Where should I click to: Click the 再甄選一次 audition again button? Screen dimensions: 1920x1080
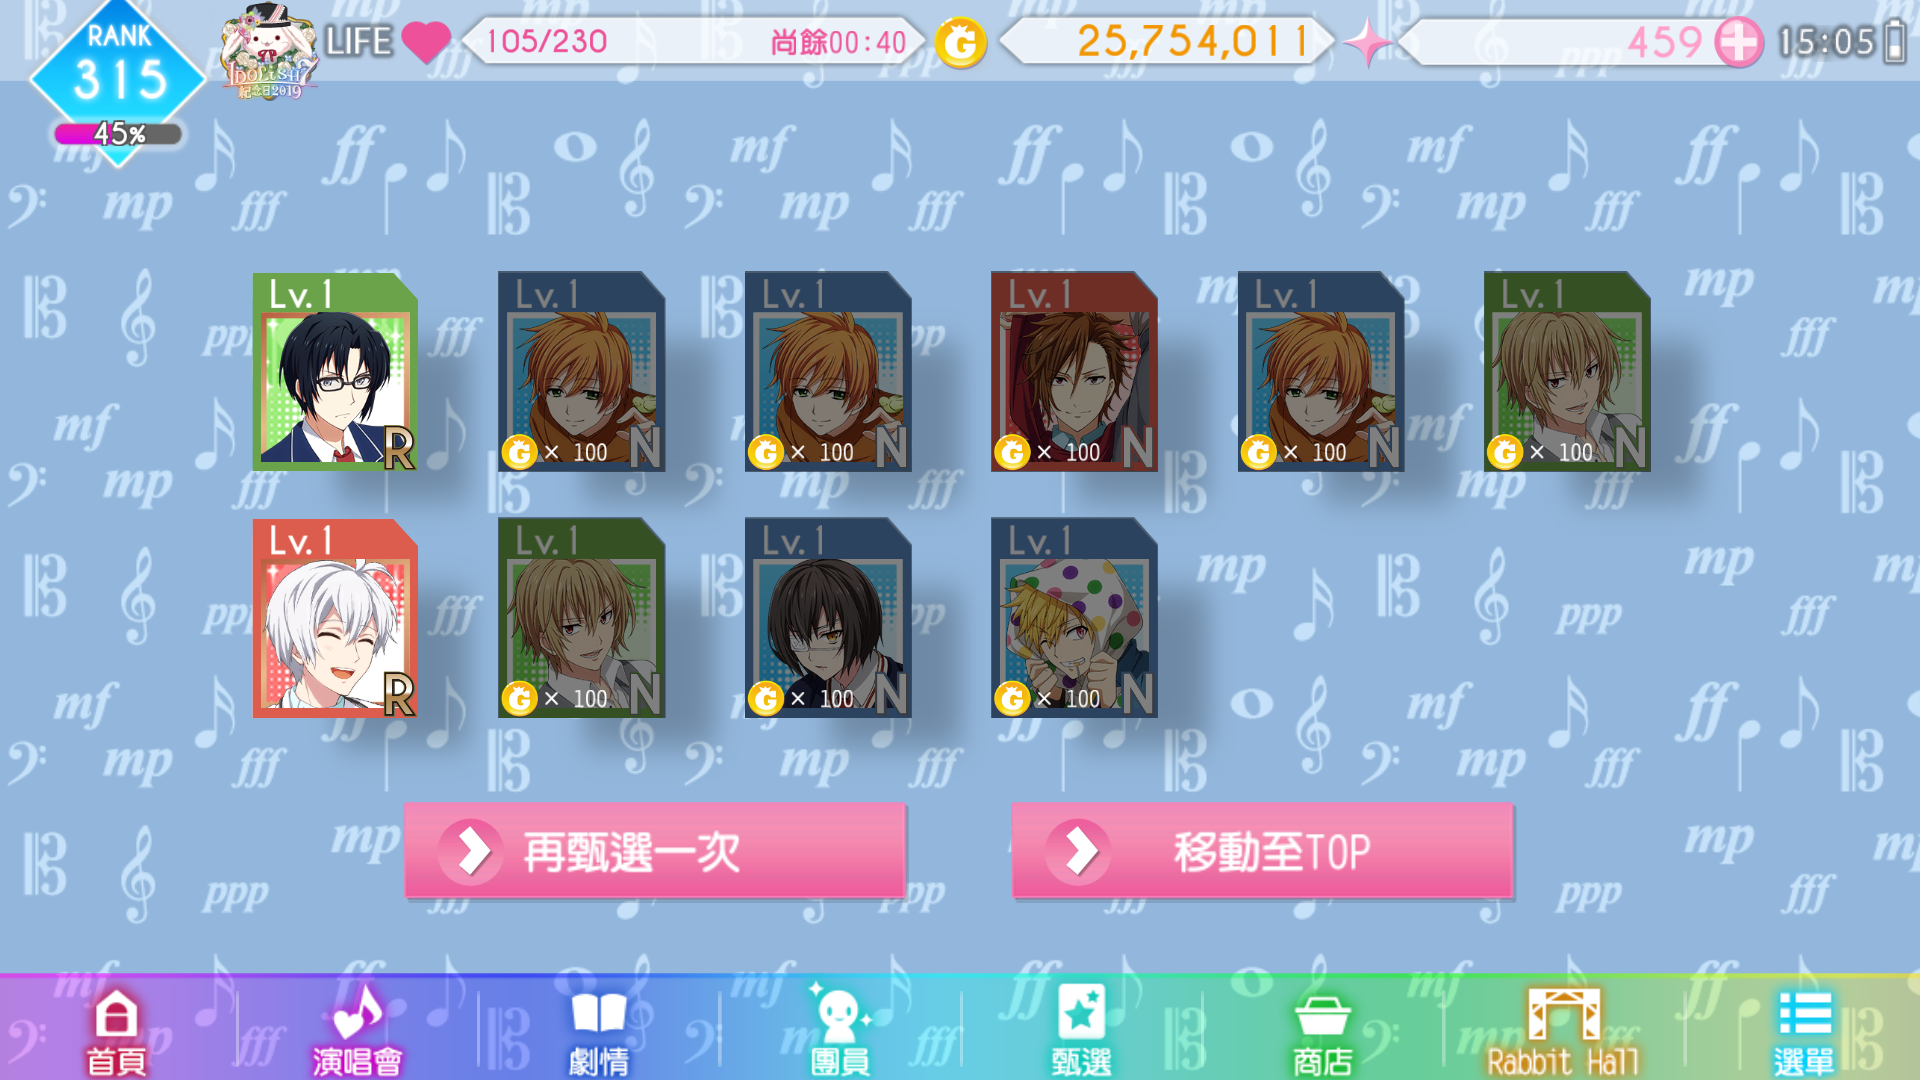655,851
